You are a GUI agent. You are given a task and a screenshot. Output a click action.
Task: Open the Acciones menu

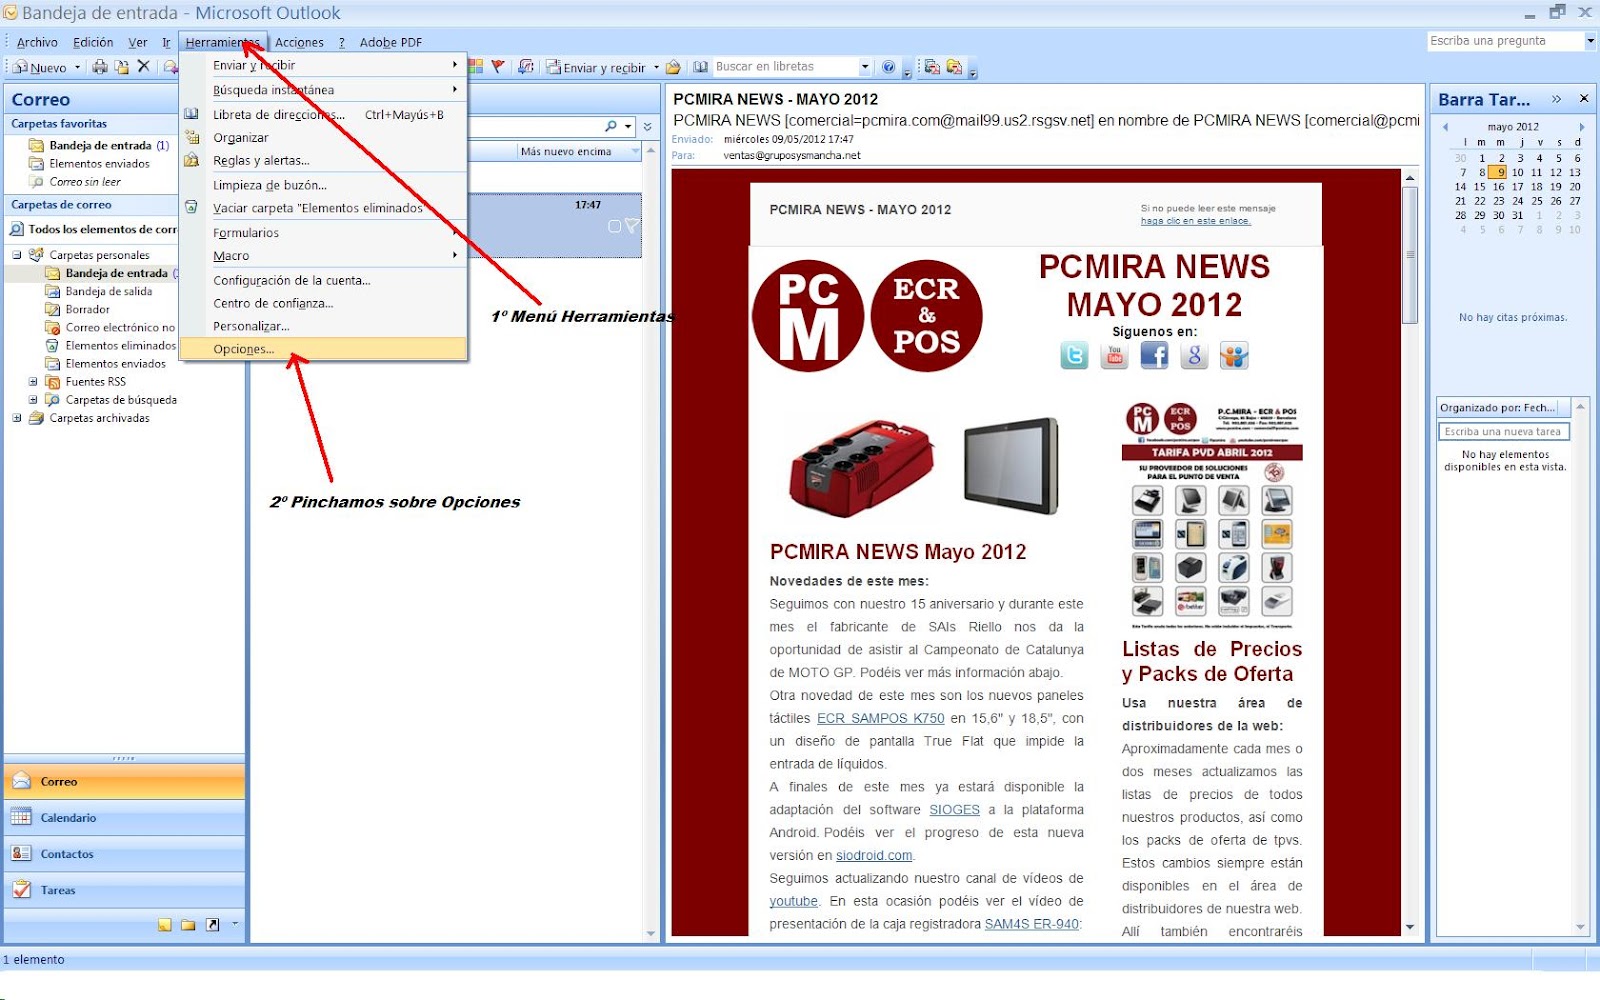coord(299,42)
